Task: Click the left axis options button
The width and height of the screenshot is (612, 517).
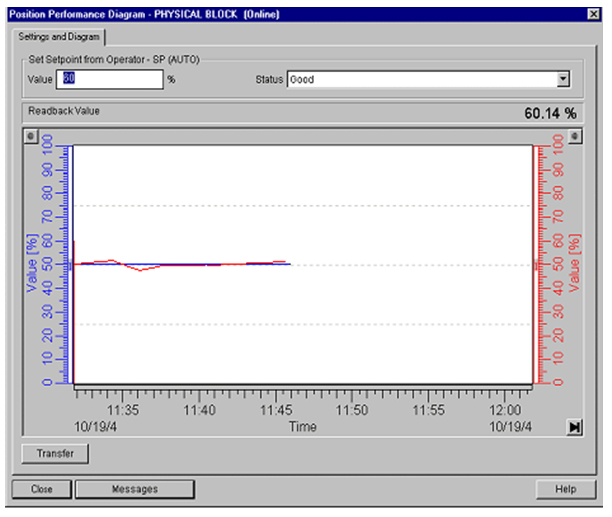Action: (30, 136)
